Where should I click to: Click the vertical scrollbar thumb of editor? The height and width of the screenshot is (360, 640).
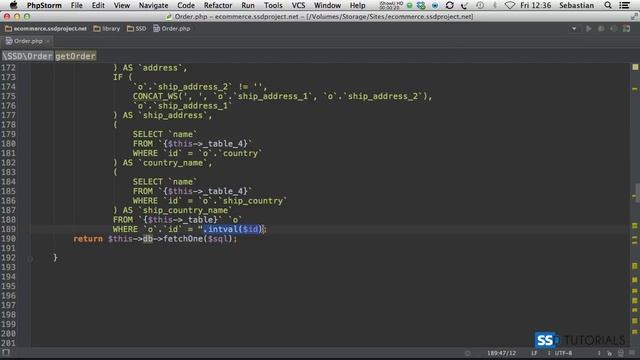tap(638, 193)
